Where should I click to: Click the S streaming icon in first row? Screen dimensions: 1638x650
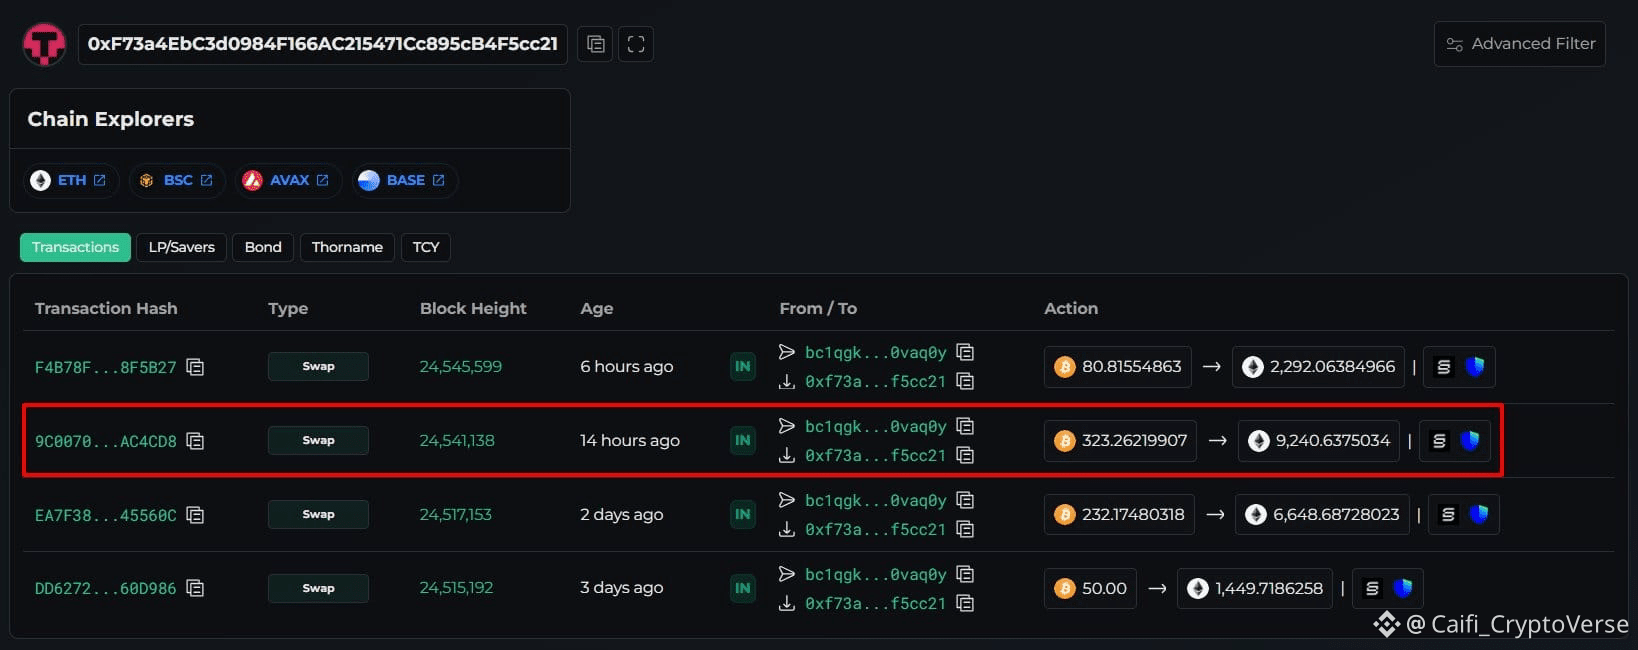[1443, 367]
